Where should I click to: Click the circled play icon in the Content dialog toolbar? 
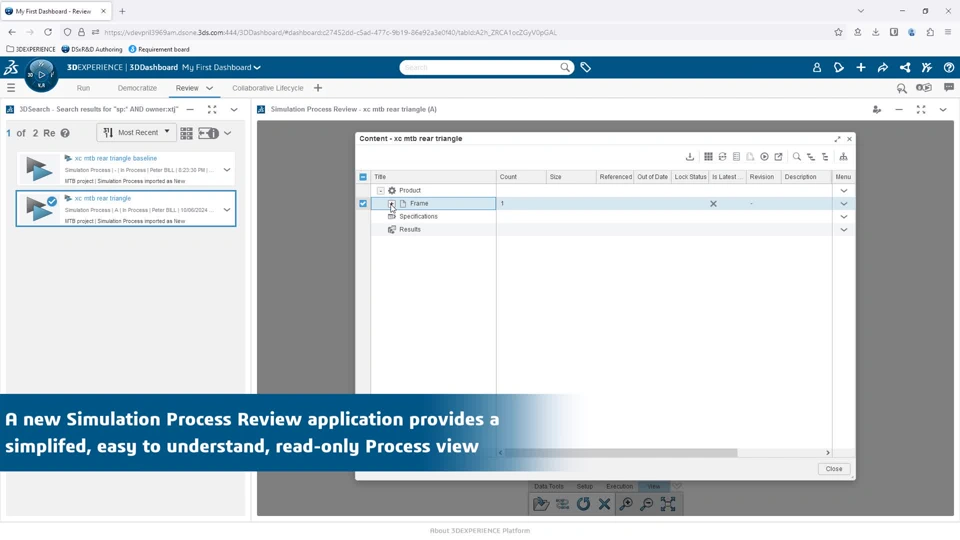(764, 157)
